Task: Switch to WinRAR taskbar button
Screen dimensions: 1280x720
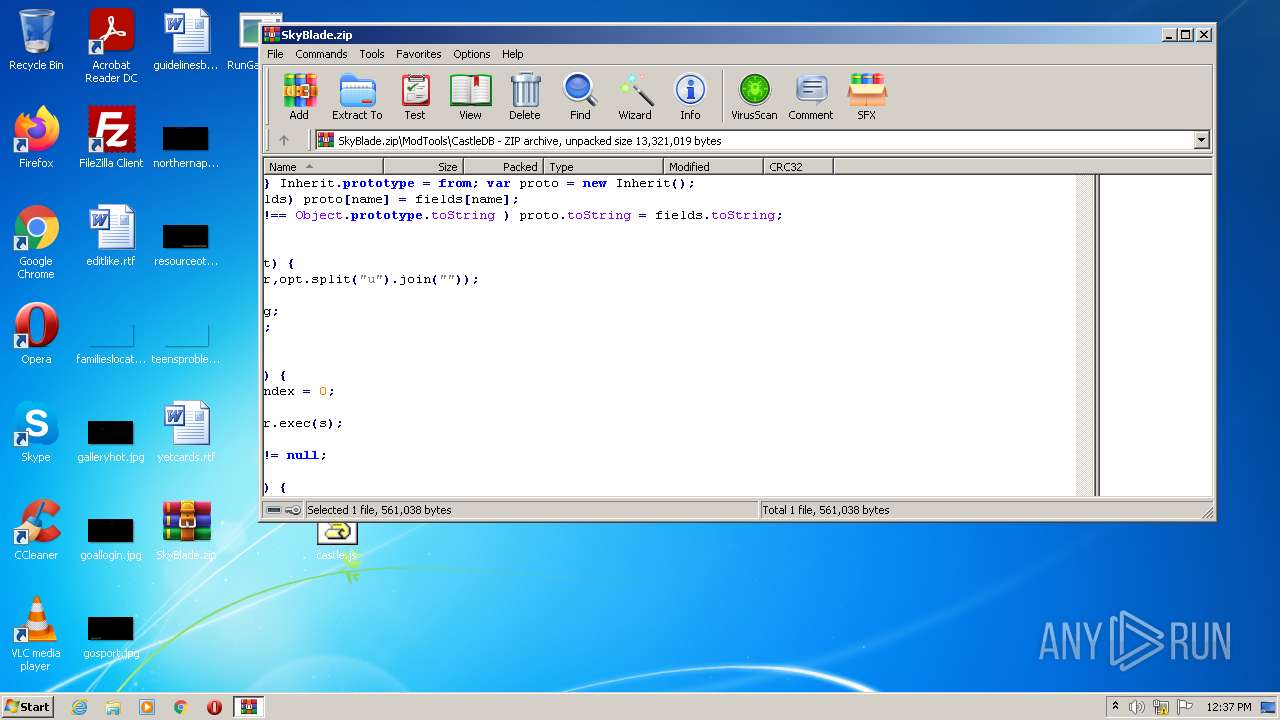Action: 248,707
